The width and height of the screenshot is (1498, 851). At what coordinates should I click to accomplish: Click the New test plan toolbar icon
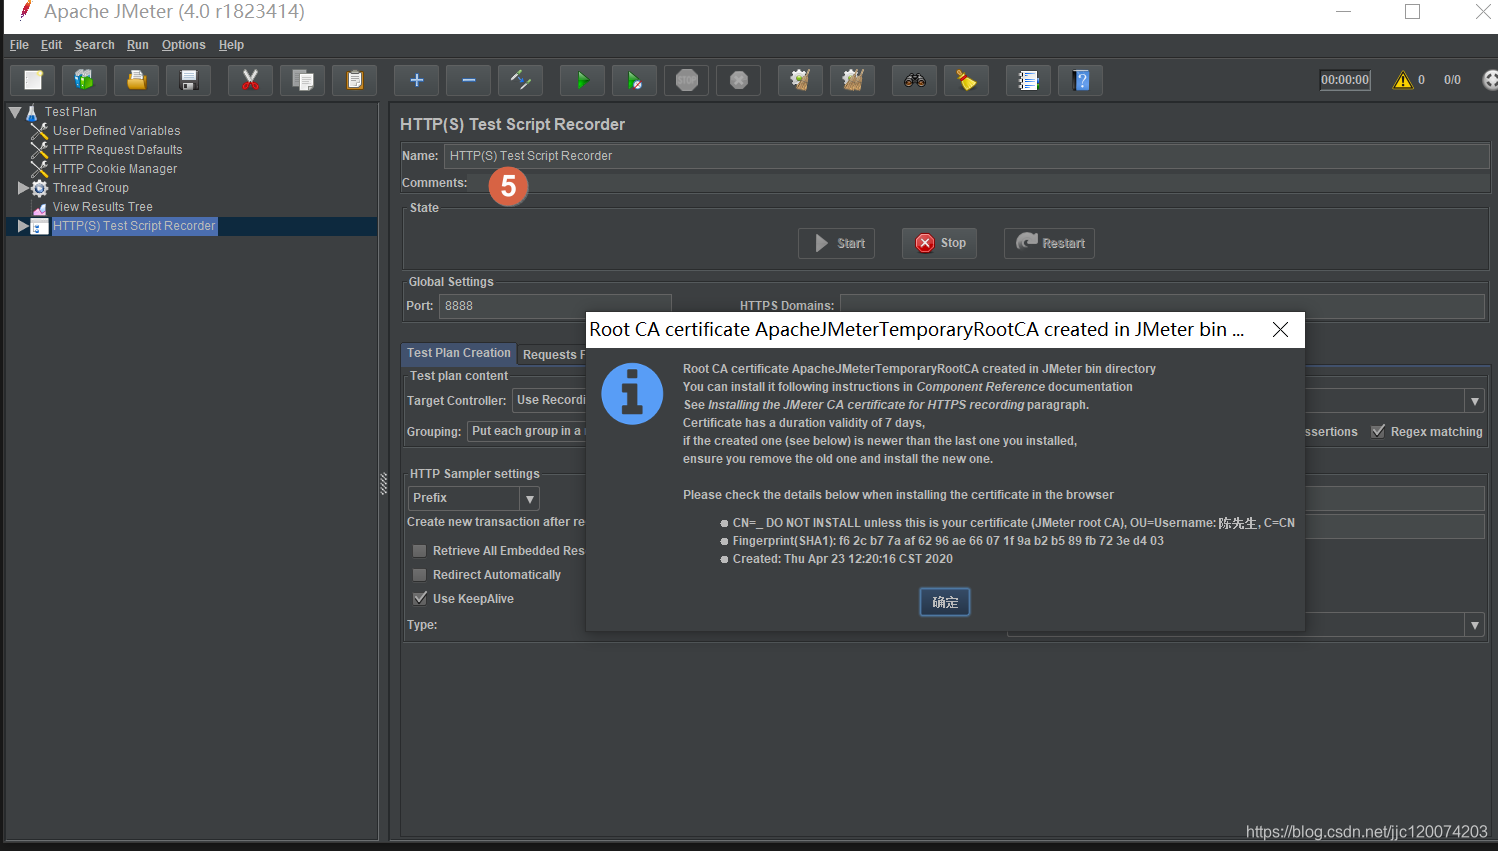click(x=33, y=80)
